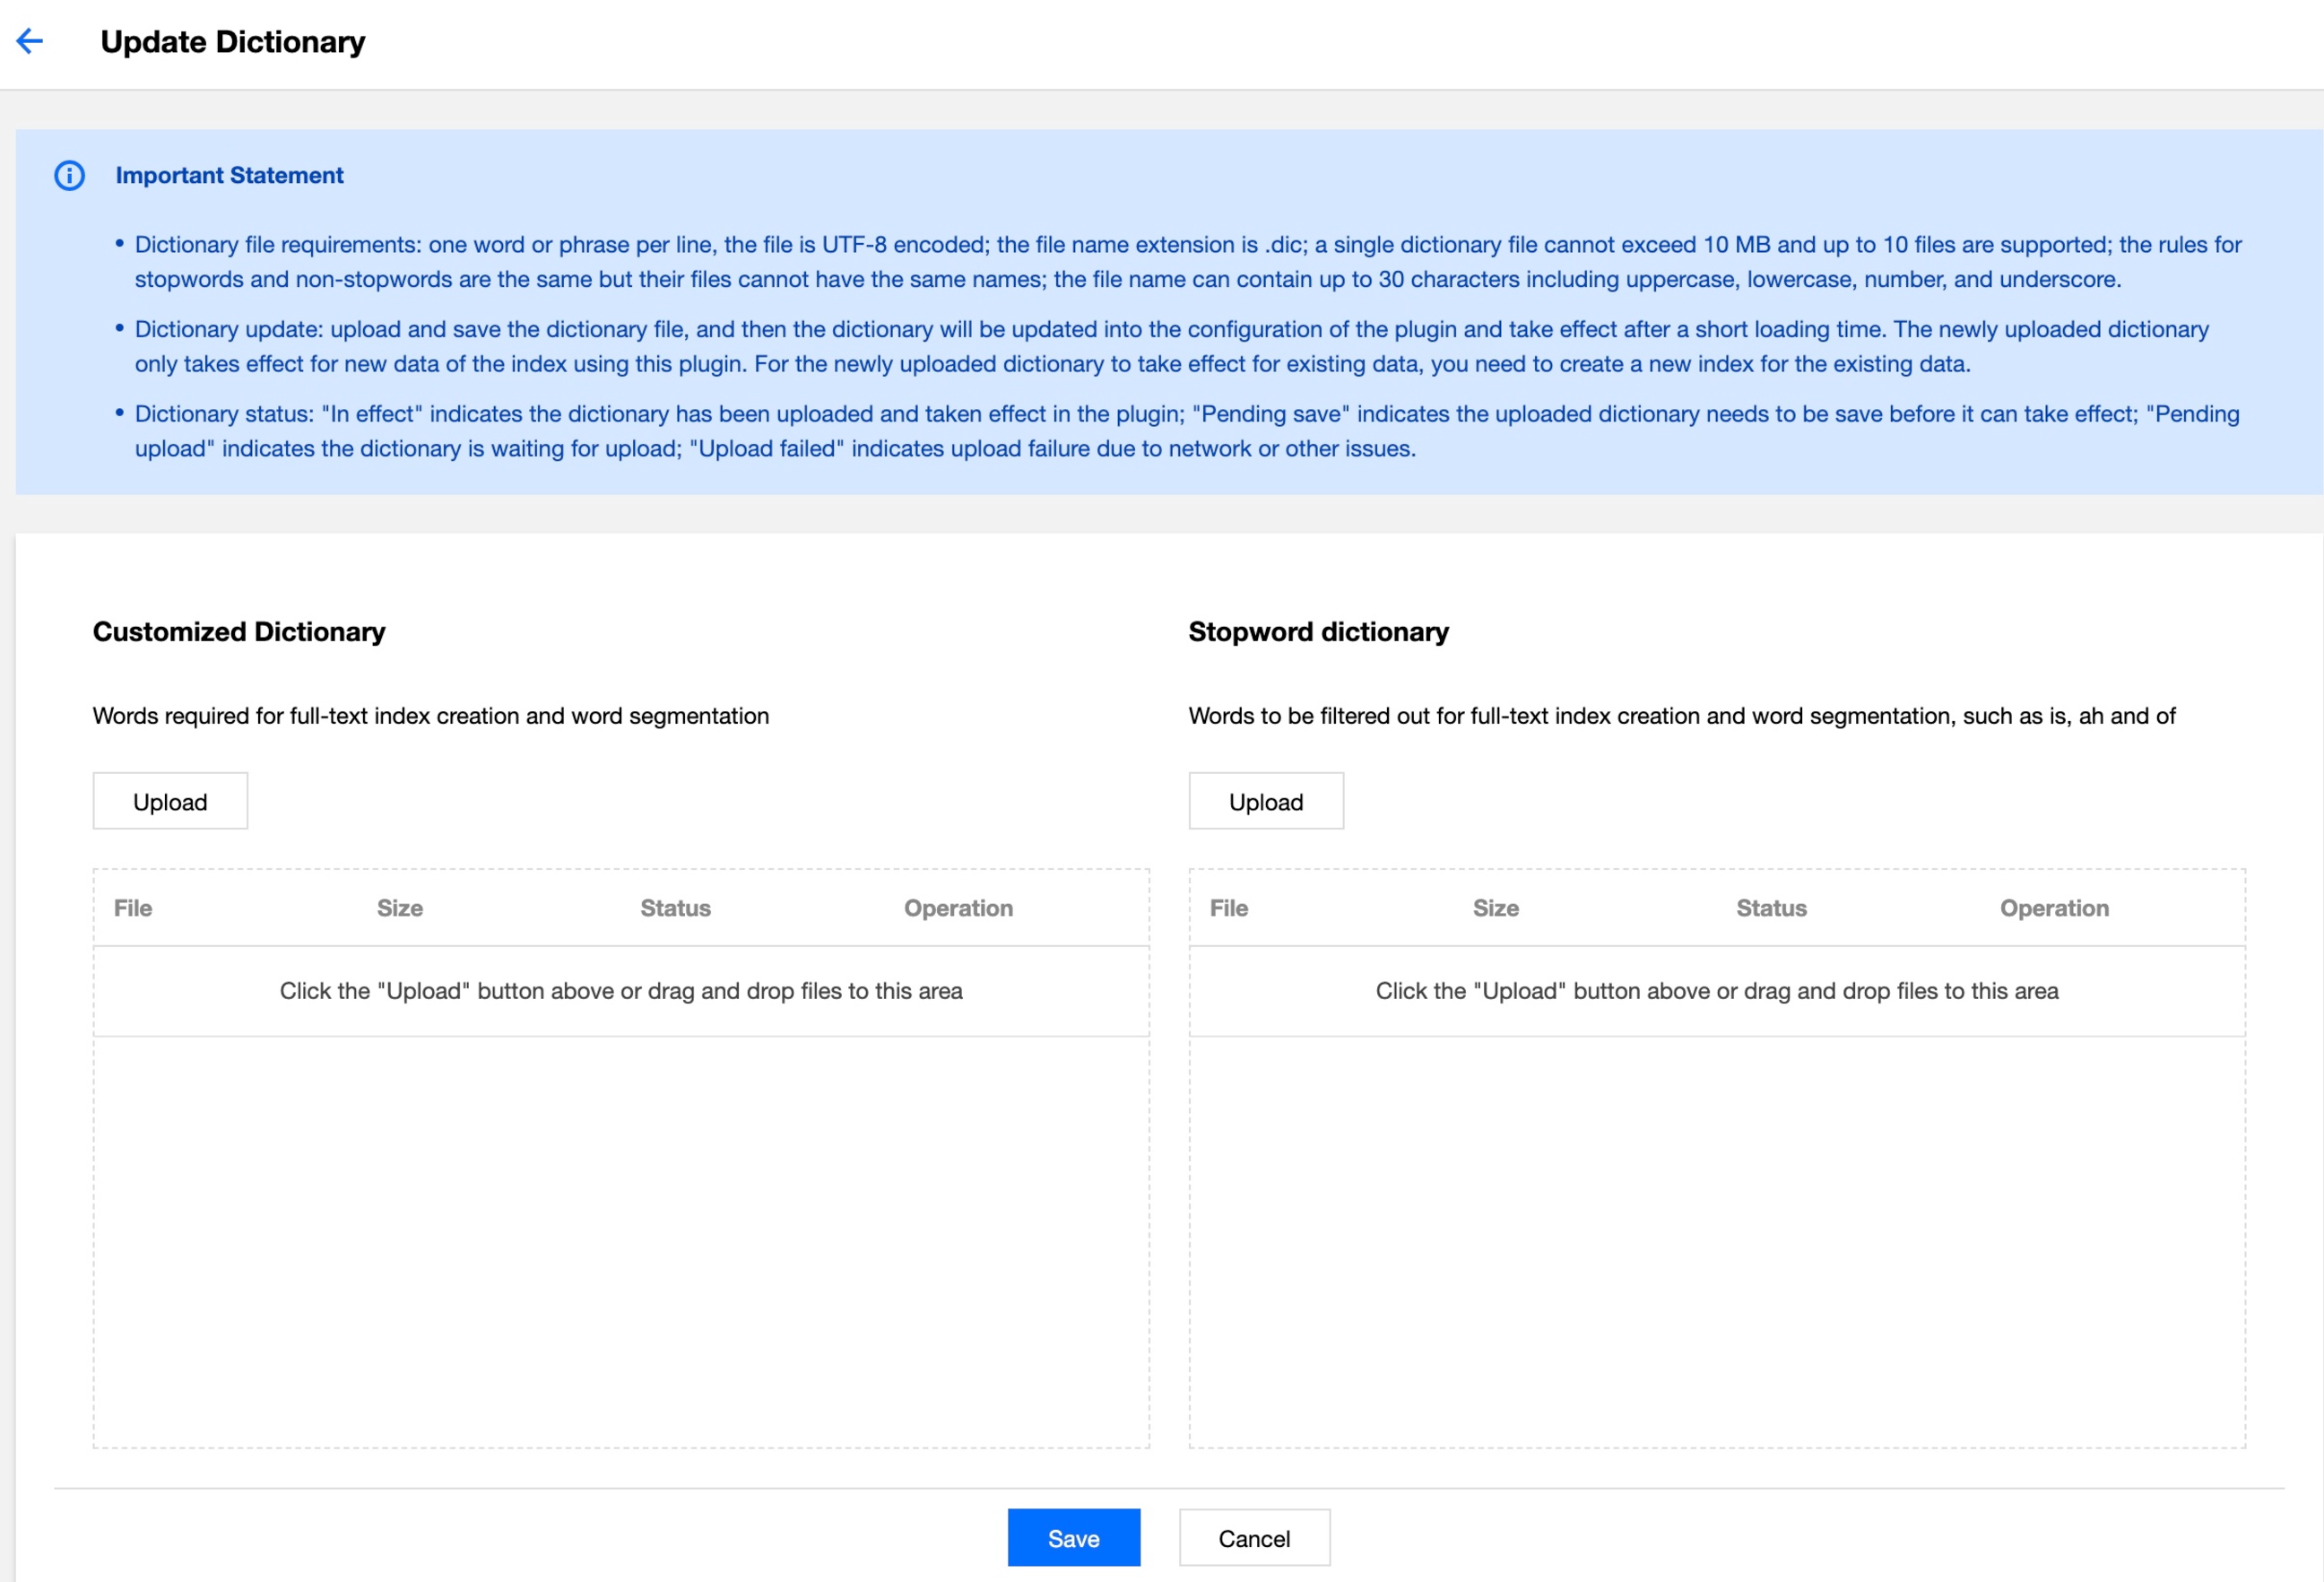Image resolution: width=2324 pixels, height=1582 pixels.
Task: Click File column header in Stopword dictionary
Action: (1229, 908)
